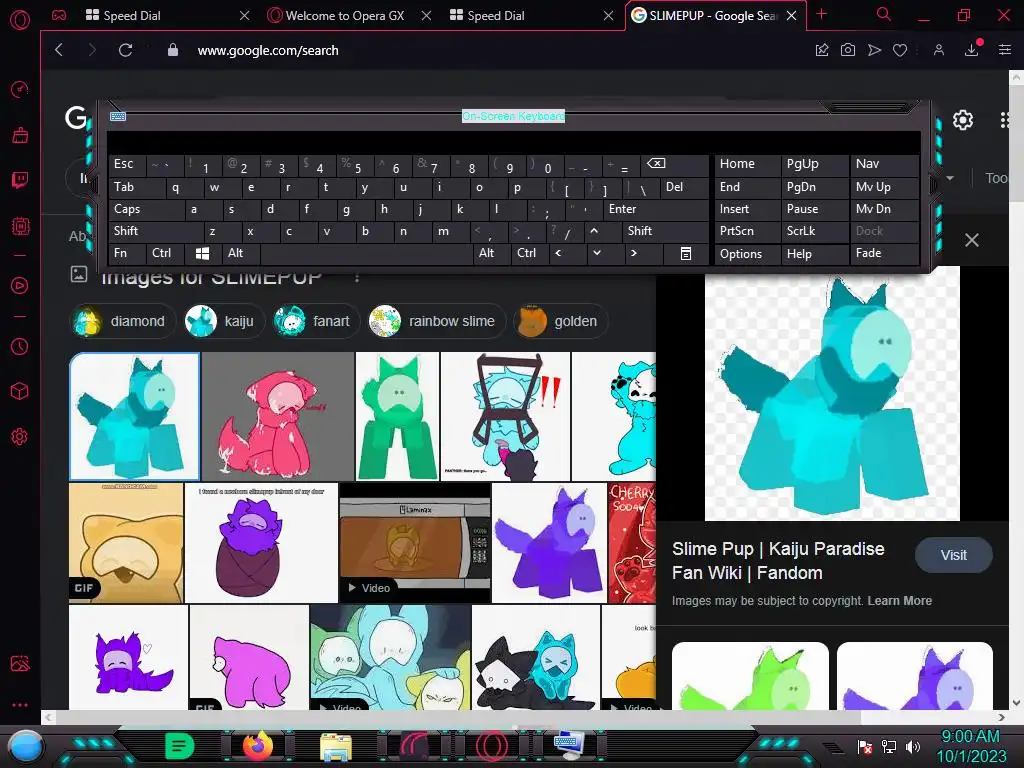Toggle left Shift on on-screen keyboard
The height and width of the screenshot is (768, 1024).
[x=156, y=231]
